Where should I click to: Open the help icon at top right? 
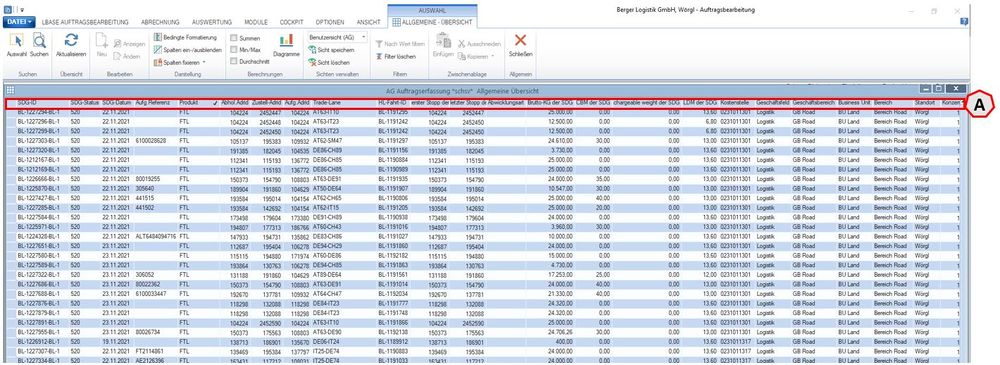(964, 22)
